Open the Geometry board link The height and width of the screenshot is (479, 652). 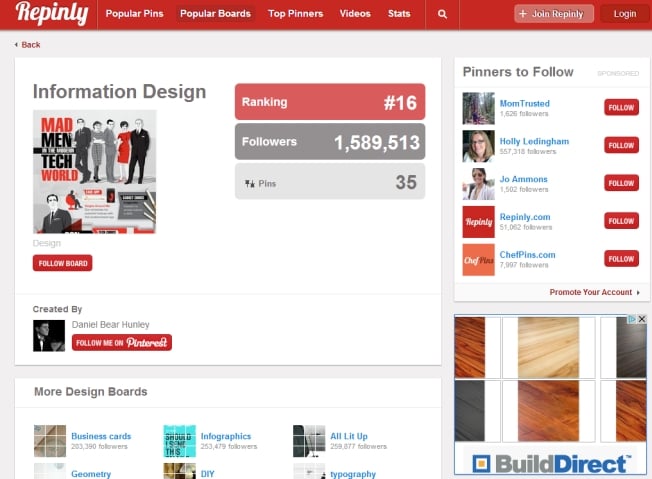coord(91,474)
